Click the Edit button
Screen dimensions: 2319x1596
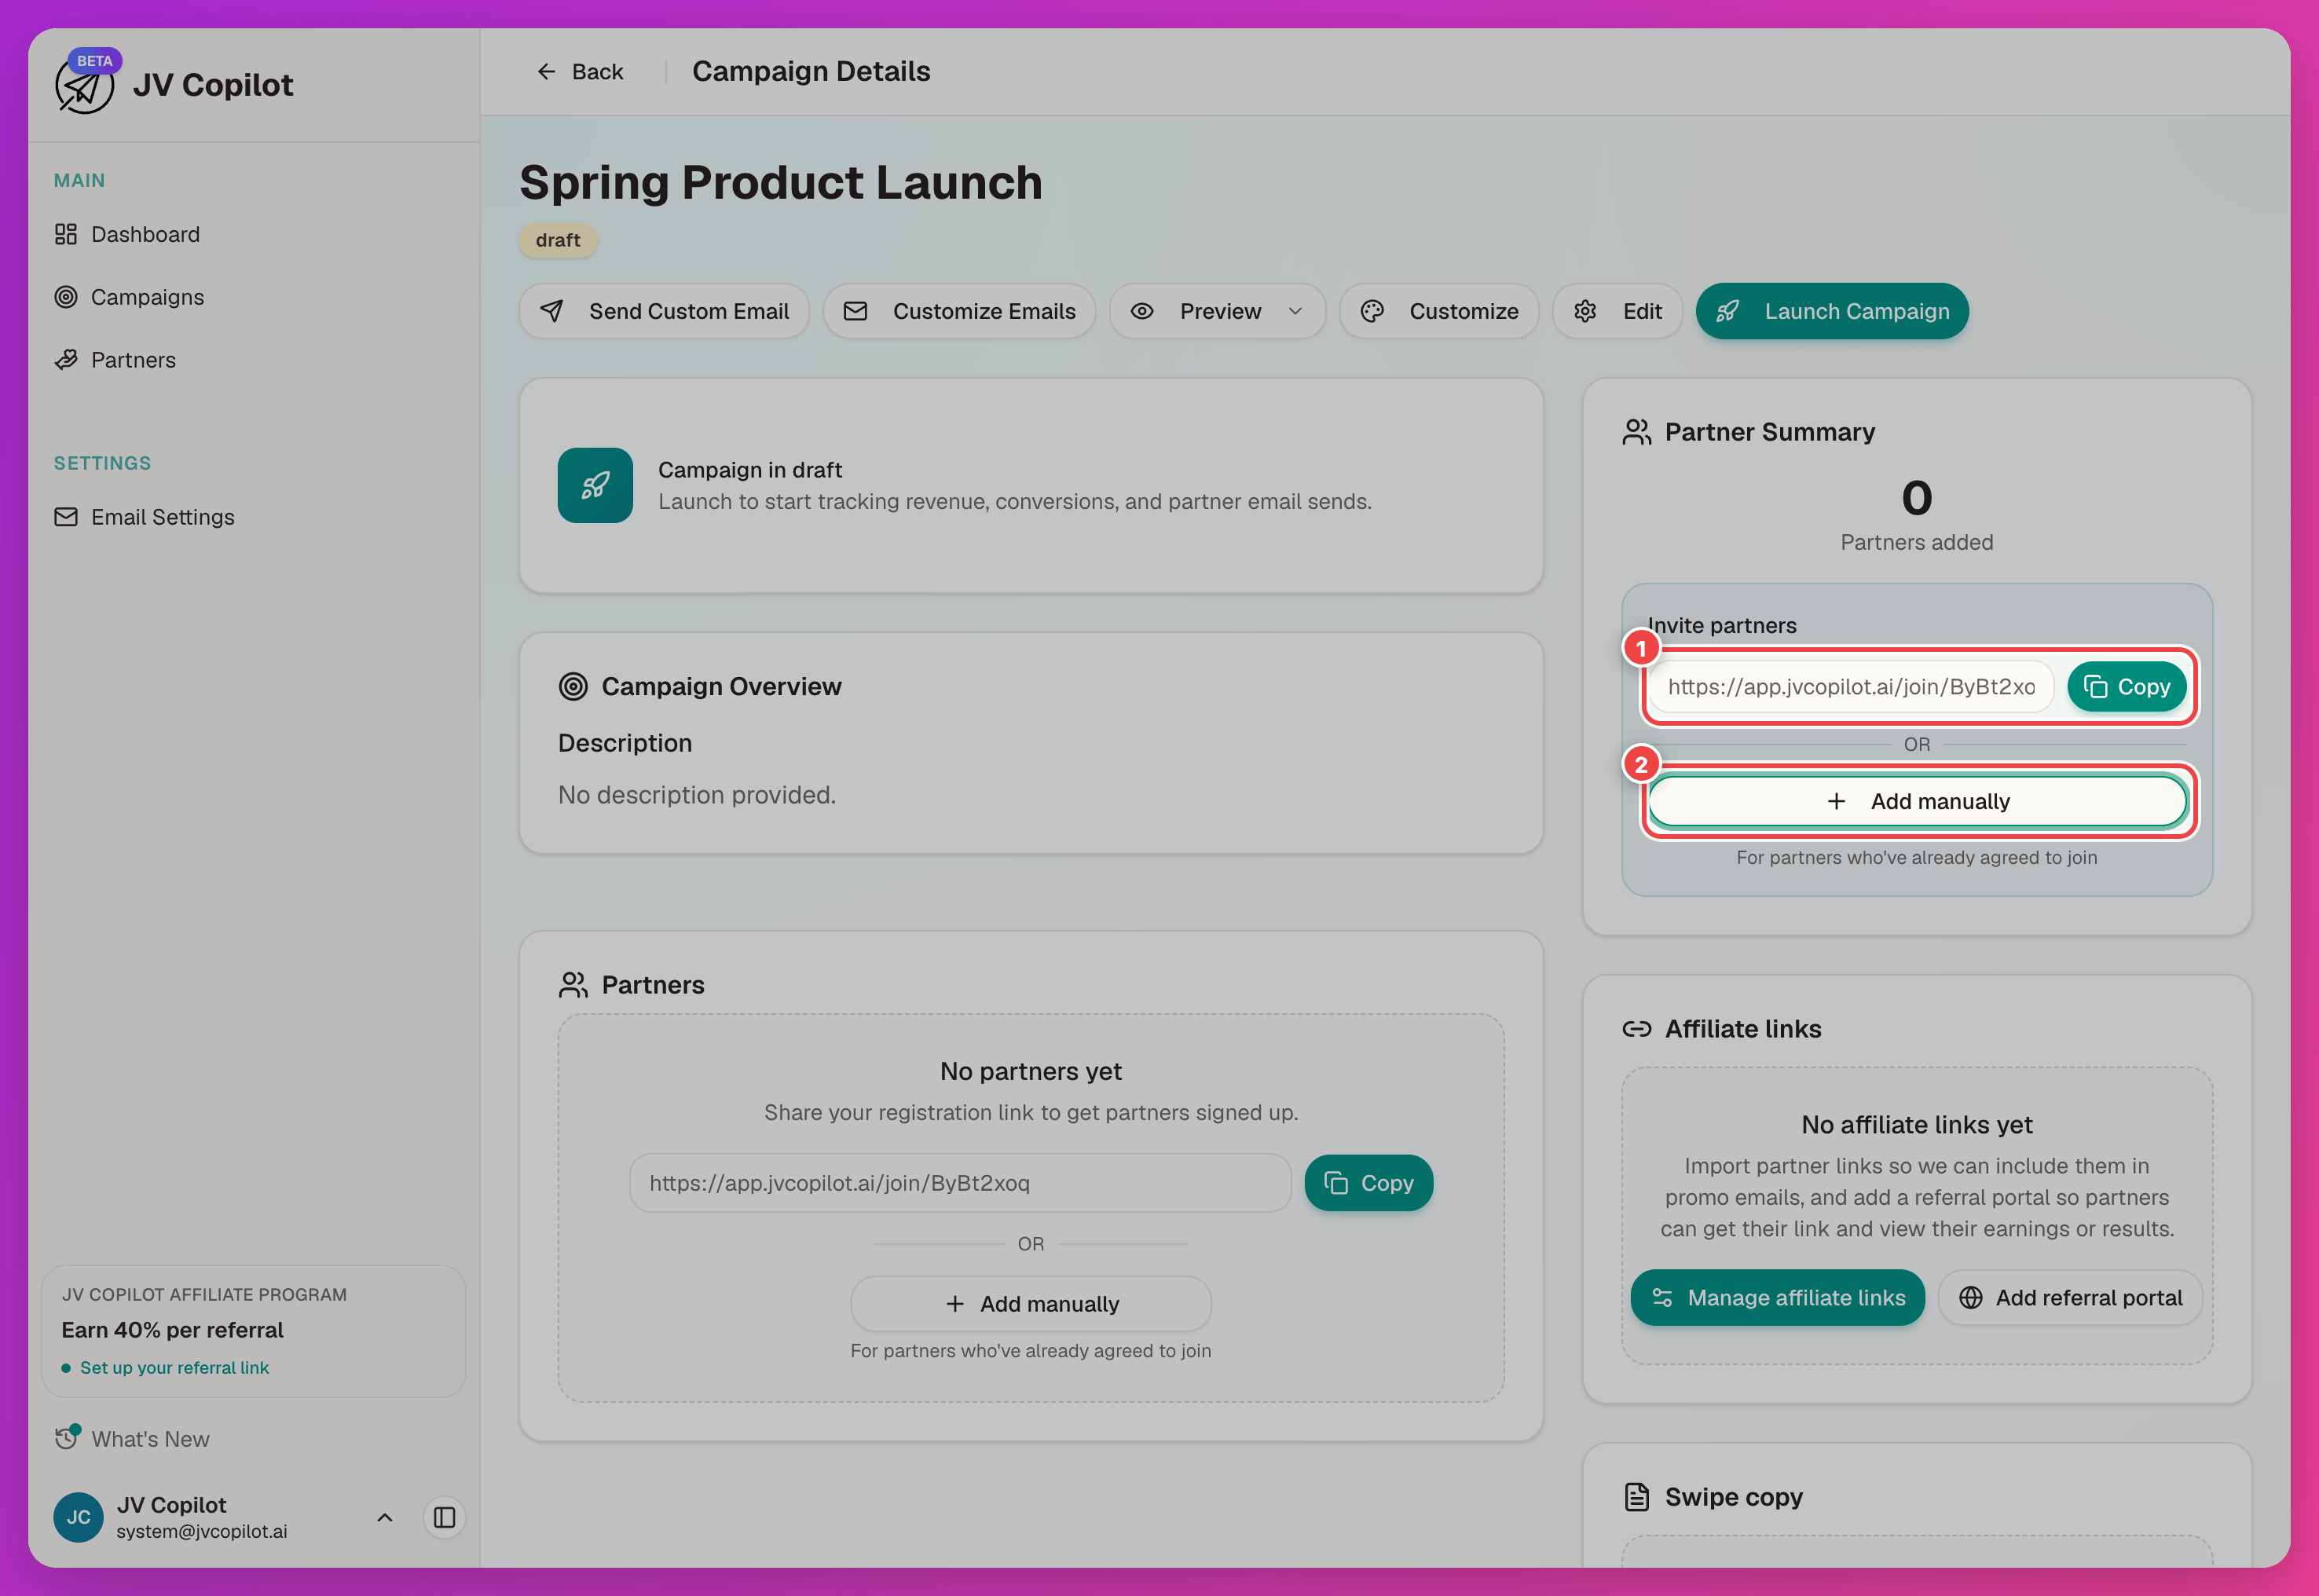pos(1617,311)
